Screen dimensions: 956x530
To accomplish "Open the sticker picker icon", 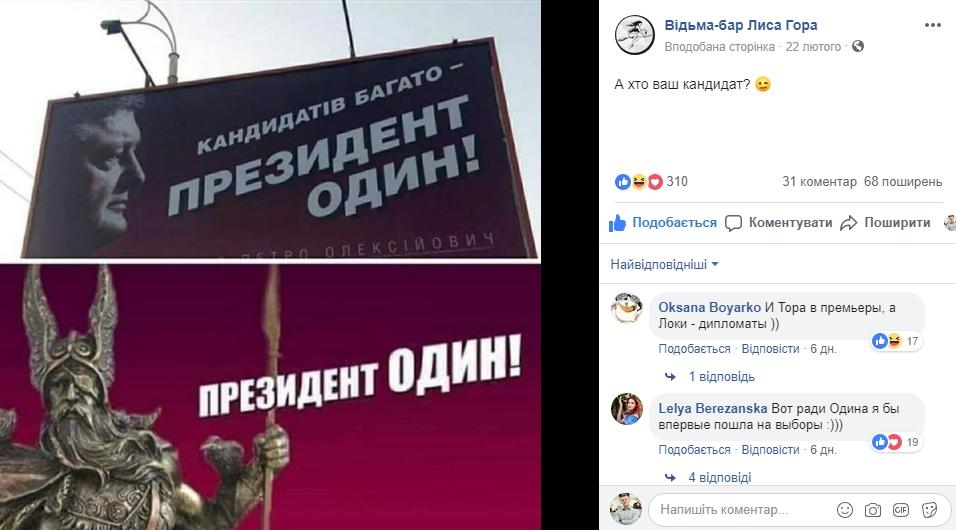I will 929,510.
